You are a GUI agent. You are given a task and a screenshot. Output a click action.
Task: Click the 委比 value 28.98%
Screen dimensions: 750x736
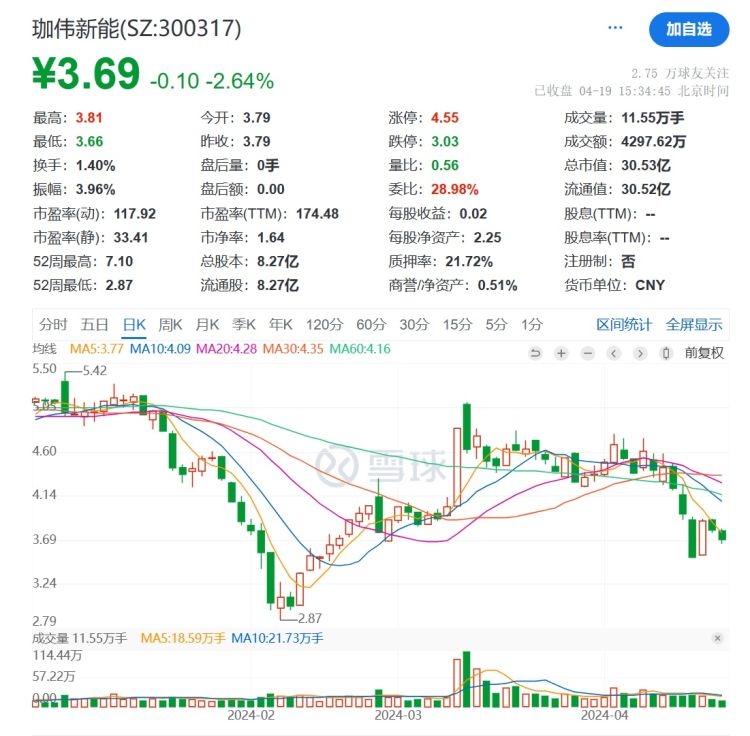[x=455, y=189]
